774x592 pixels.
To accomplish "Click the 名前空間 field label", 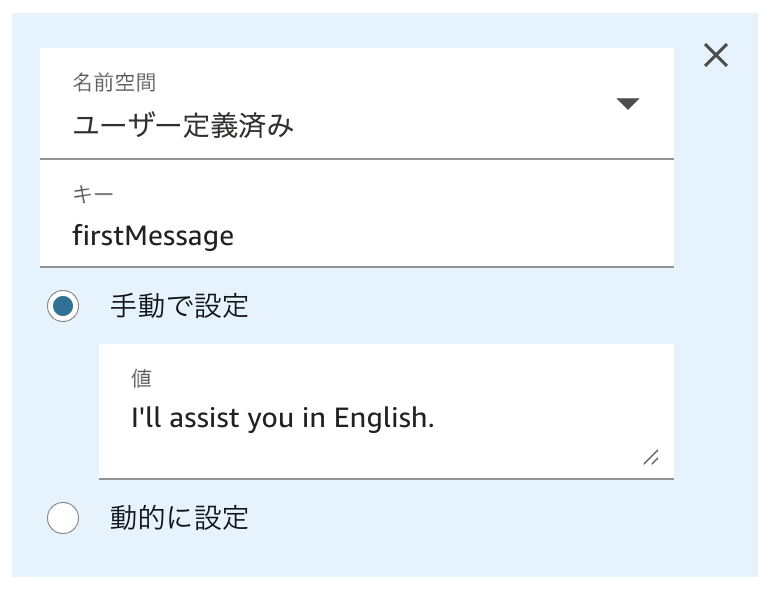I will coord(114,82).
